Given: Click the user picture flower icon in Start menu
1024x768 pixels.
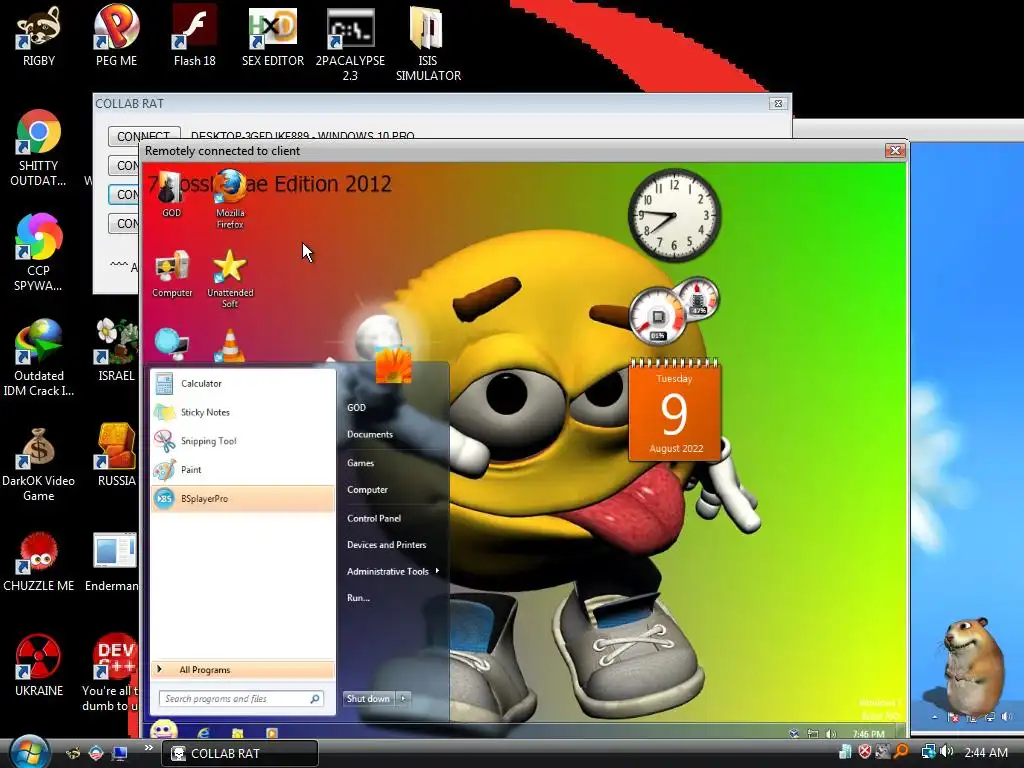Looking at the screenshot, I should click(393, 364).
